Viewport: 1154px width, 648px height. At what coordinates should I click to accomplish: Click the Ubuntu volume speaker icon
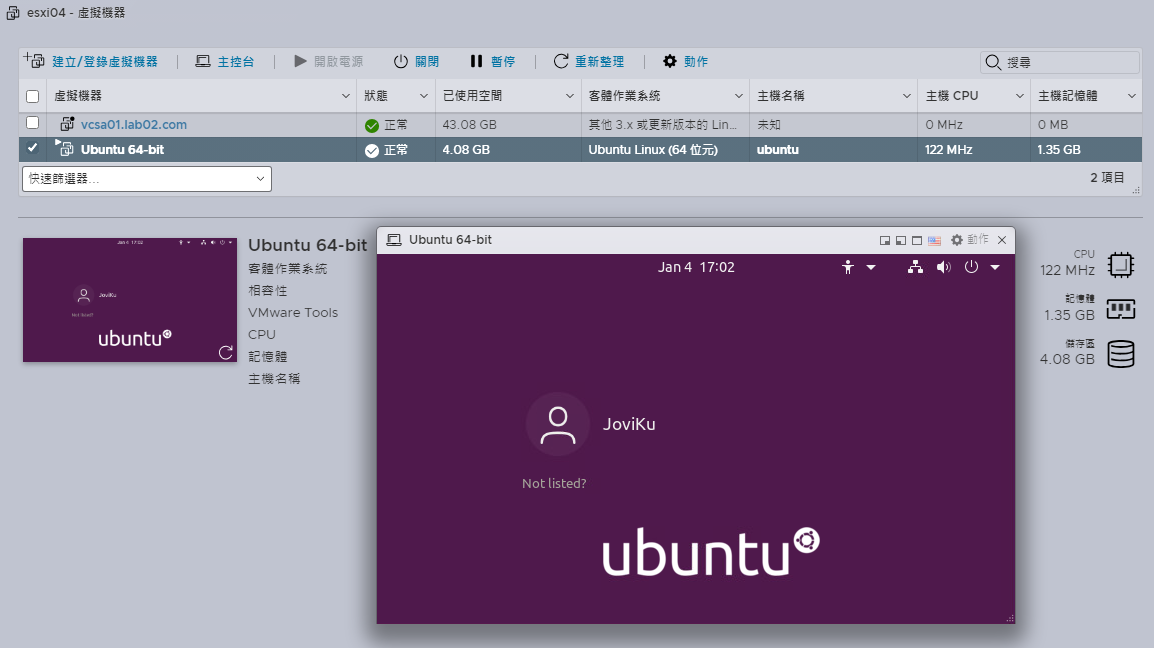944,267
